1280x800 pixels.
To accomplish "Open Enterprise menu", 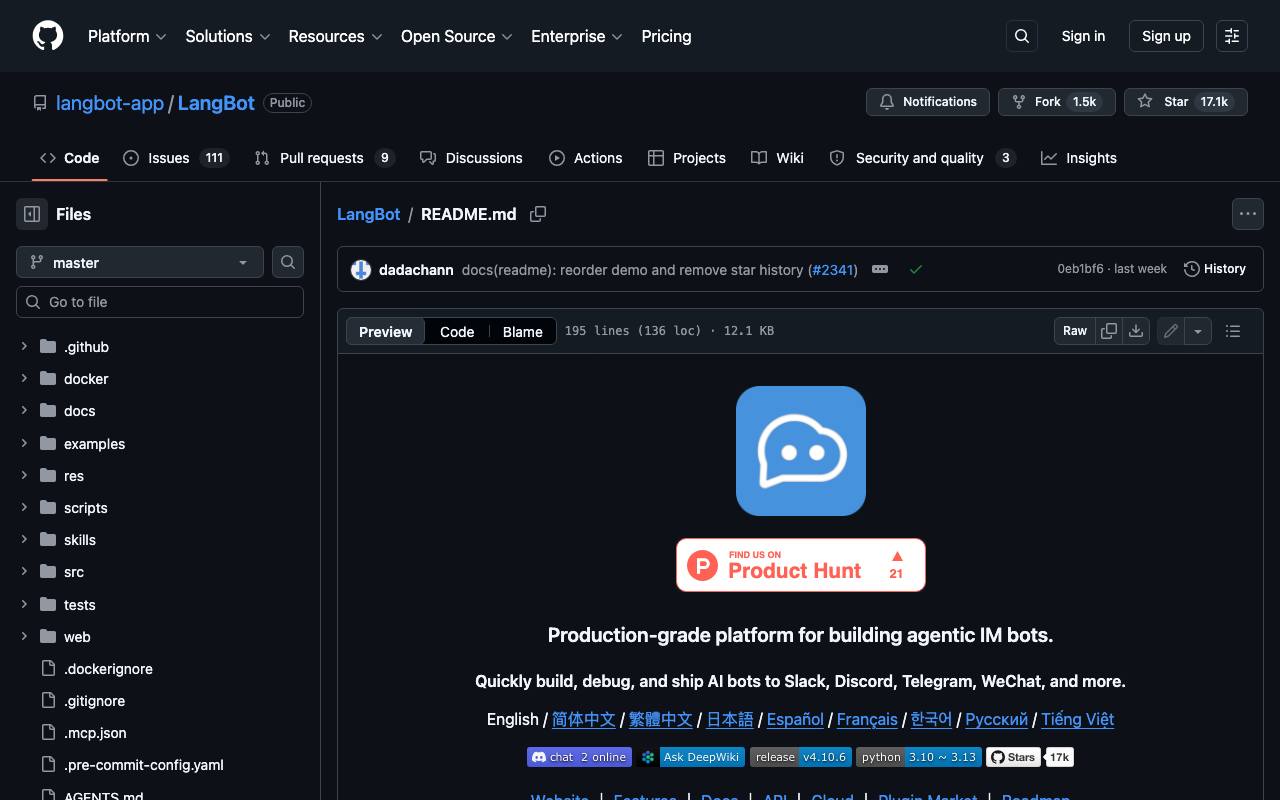I will [x=577, y=36].
